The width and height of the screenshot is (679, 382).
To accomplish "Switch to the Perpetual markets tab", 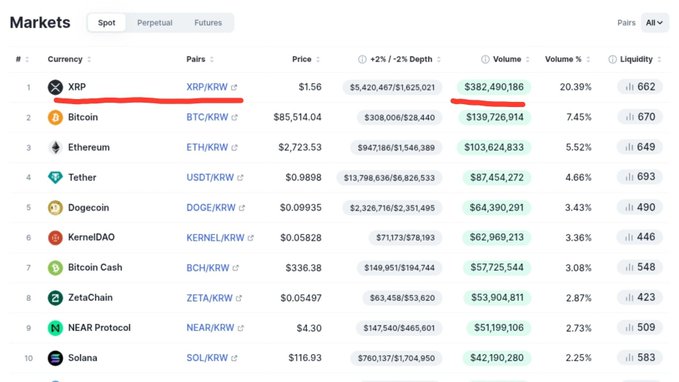I will (x=155, y=23).
